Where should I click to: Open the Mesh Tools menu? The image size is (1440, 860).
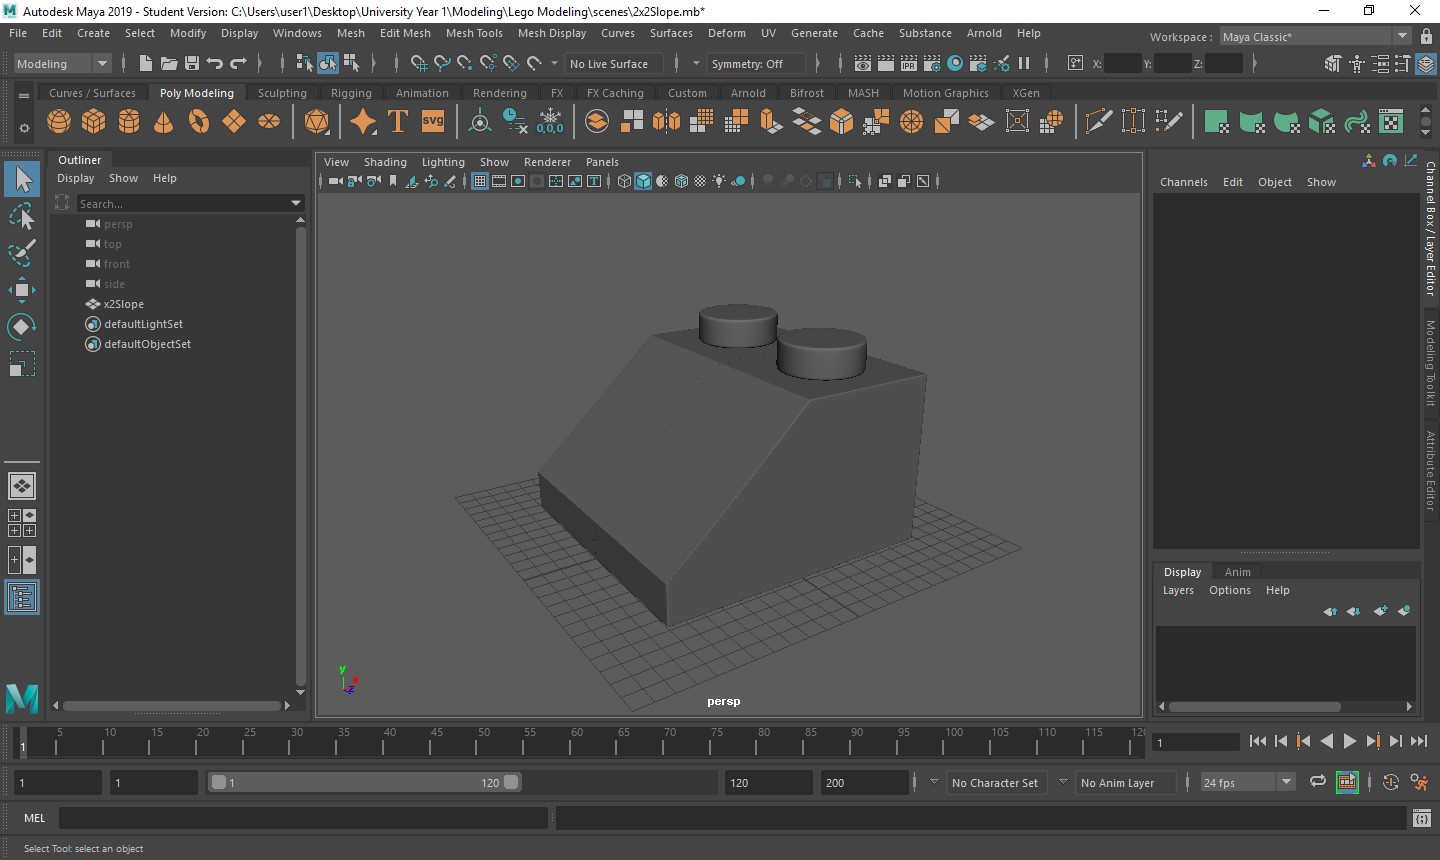[474, 33]
